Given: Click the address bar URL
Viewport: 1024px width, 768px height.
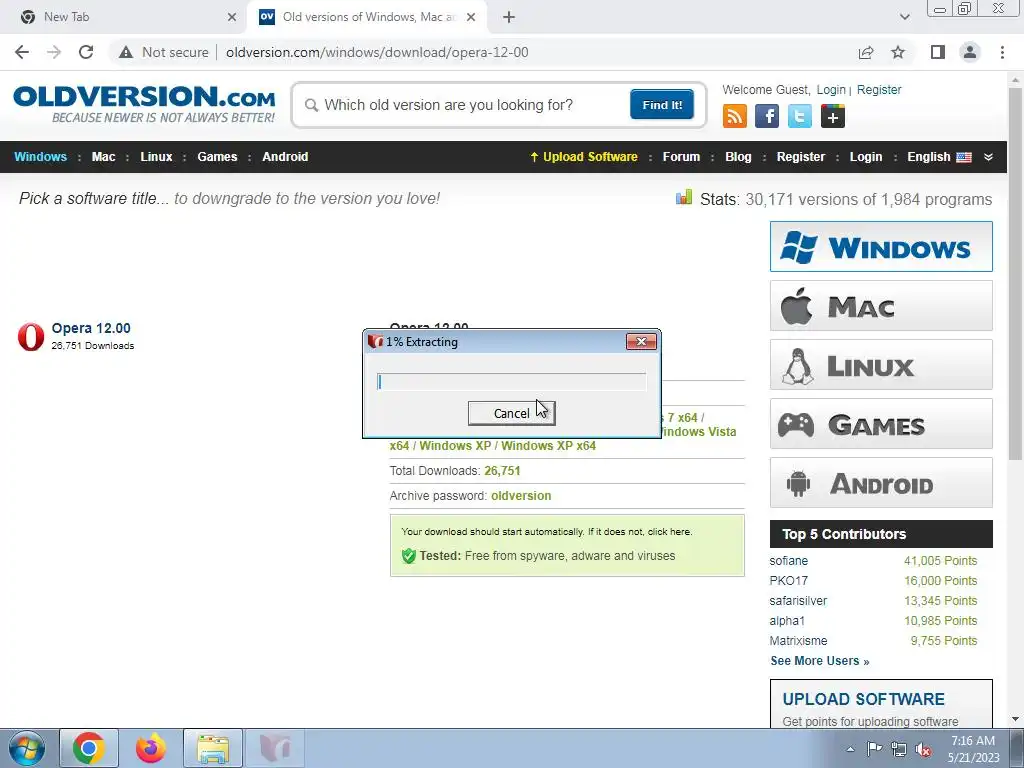Looking at the screenshot, I should [377, 52].
